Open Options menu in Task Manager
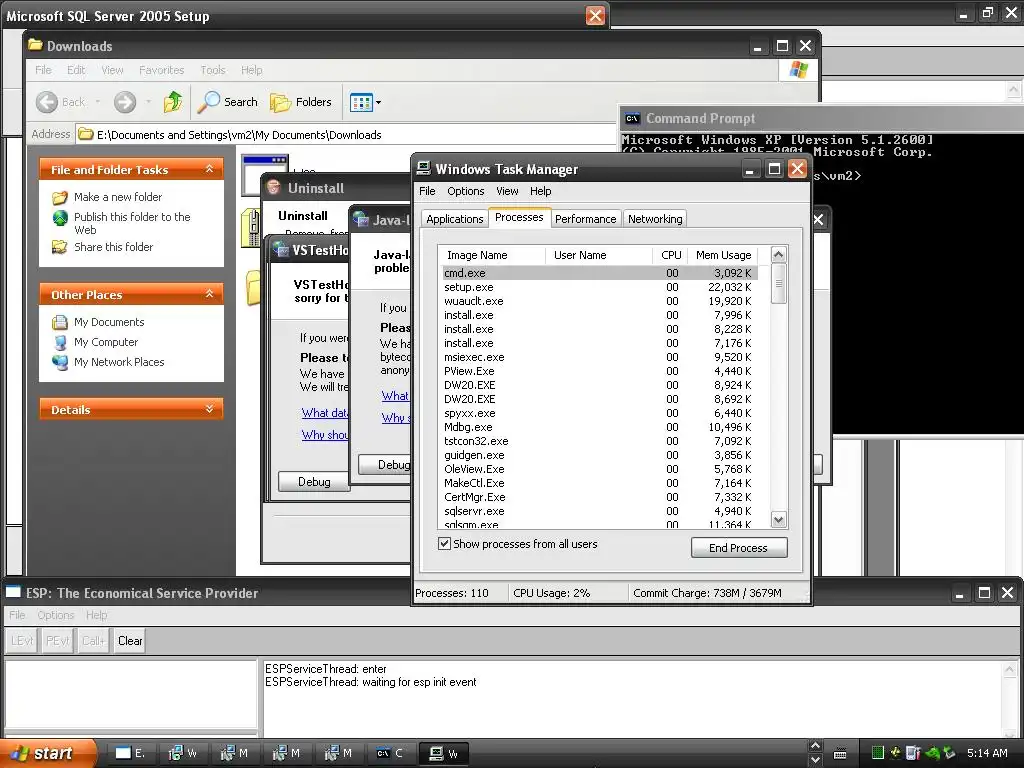1024x768 pixels. point(466,191)
